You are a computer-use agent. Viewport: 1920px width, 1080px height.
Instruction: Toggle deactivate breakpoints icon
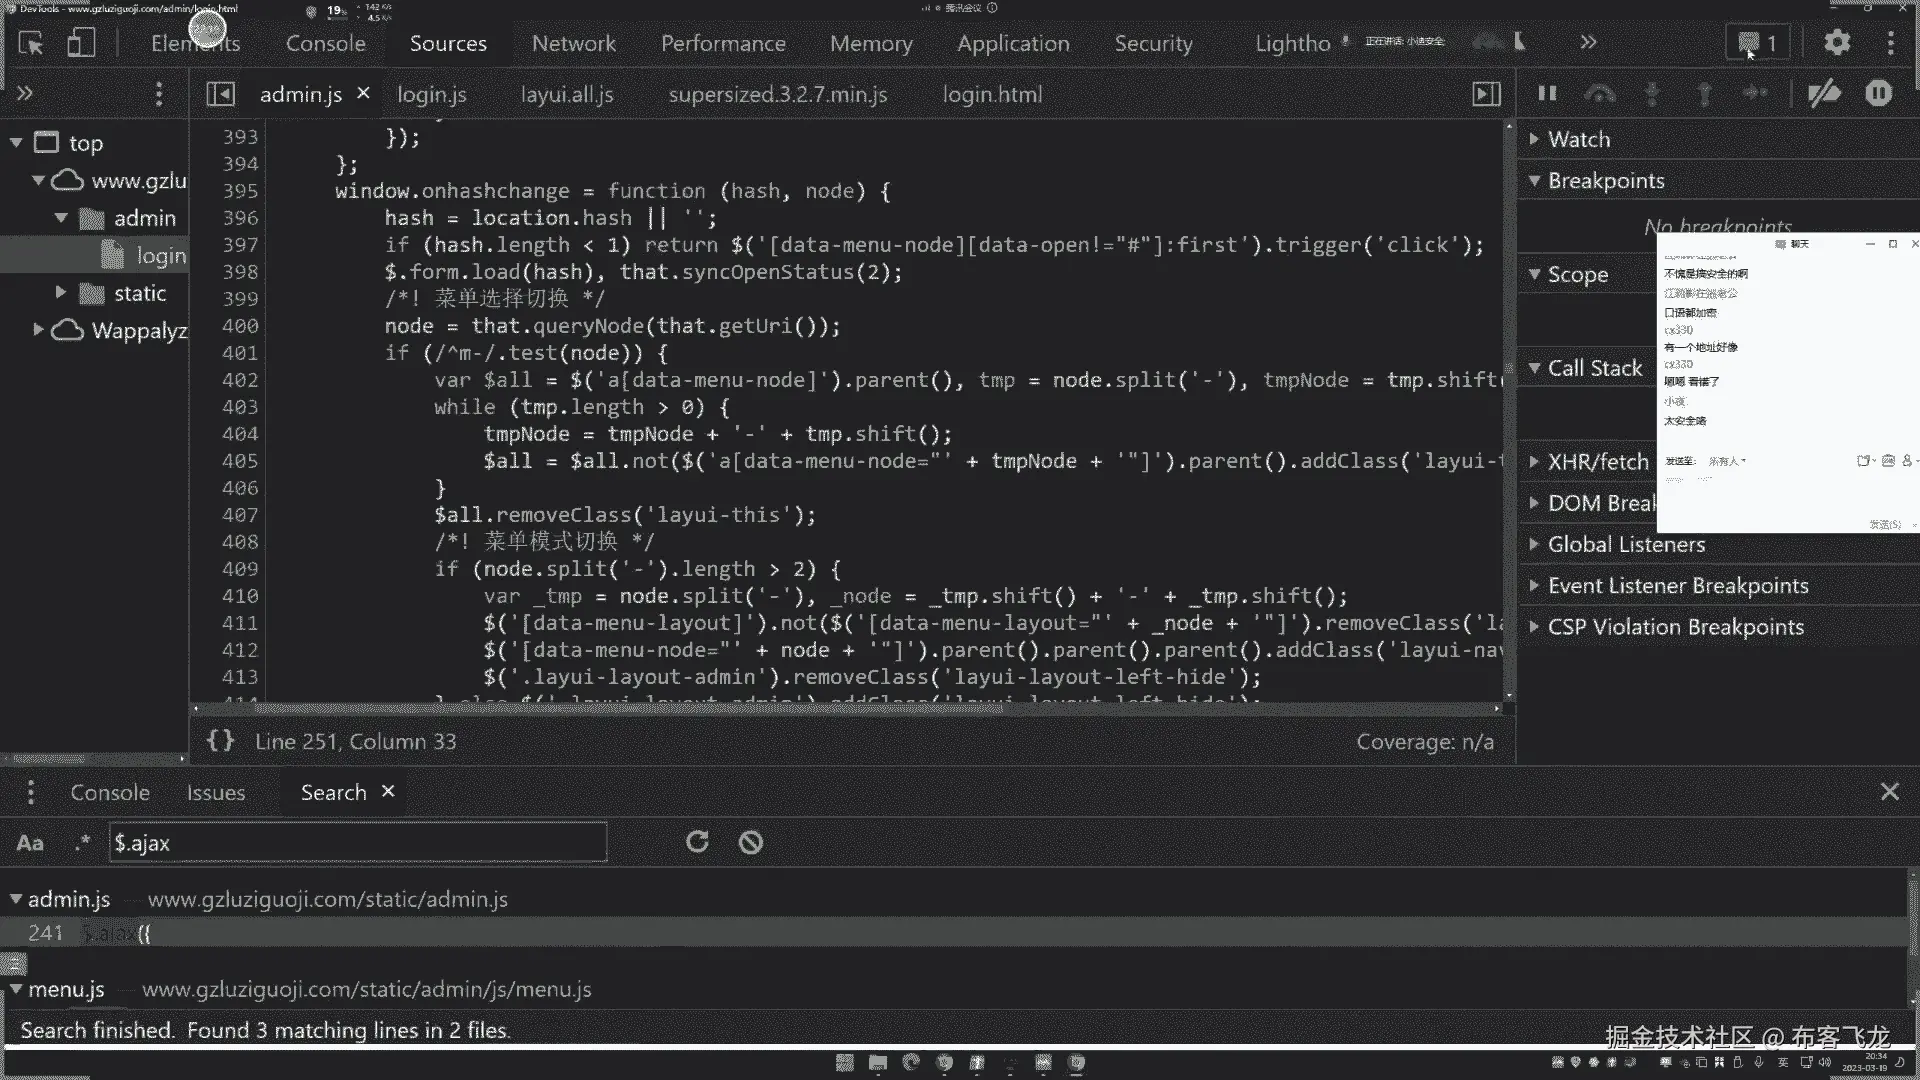point(1824,94)
